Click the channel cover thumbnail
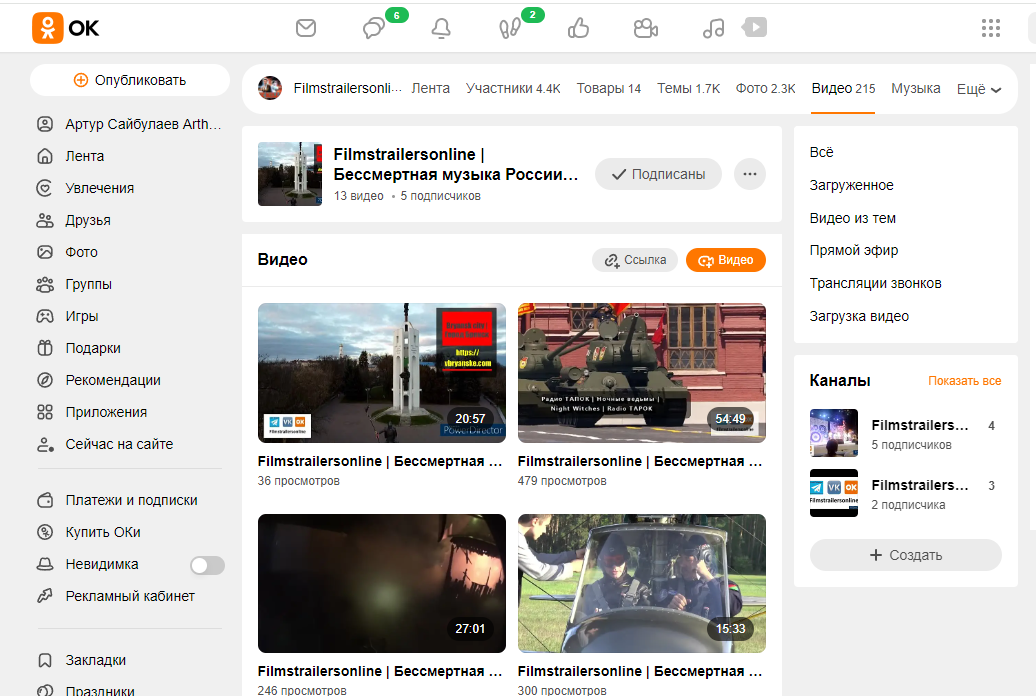Image resolution: width=1036 pixels, height=696 pixels. (x=289, y=174)
